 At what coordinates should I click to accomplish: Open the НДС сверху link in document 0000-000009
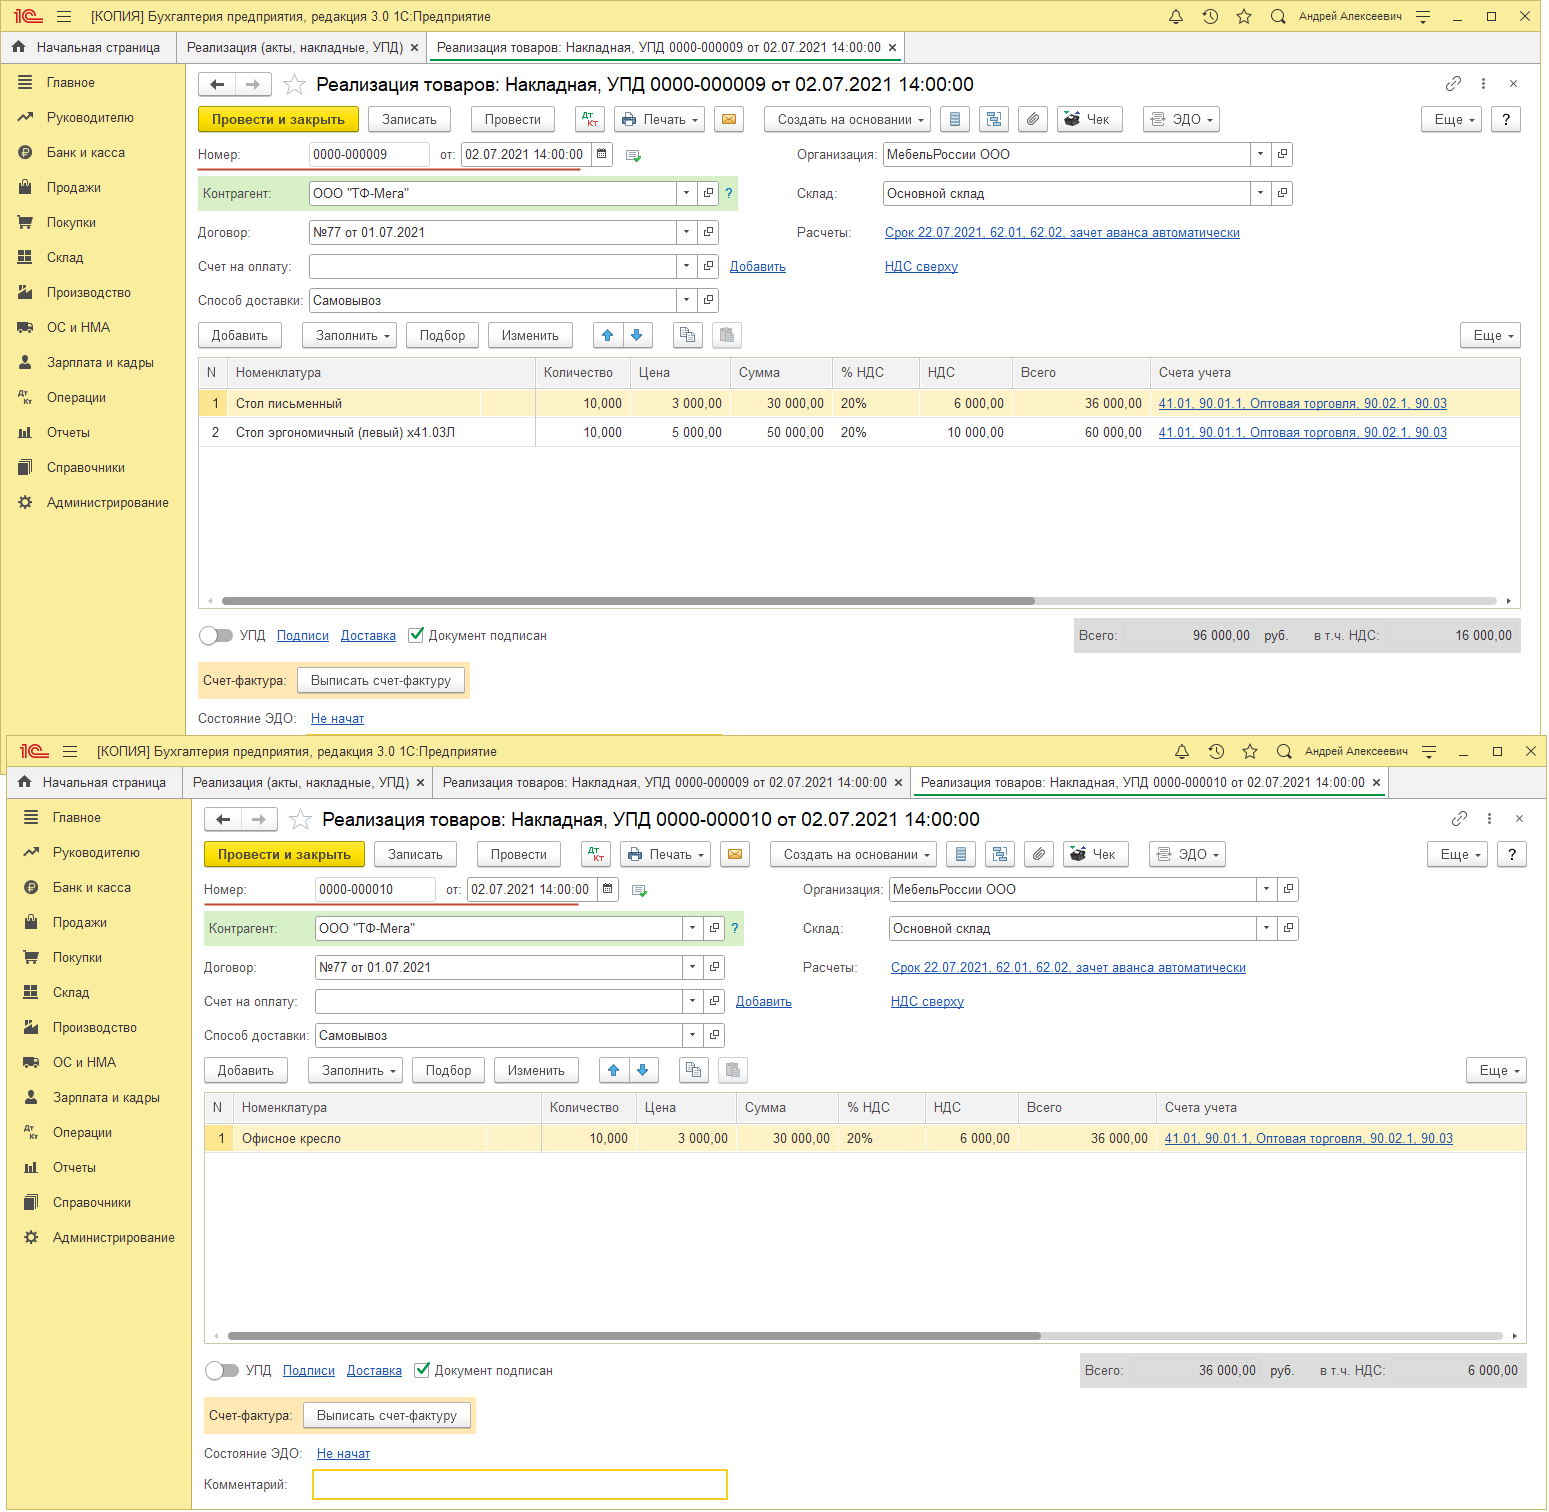coord(921,267)
